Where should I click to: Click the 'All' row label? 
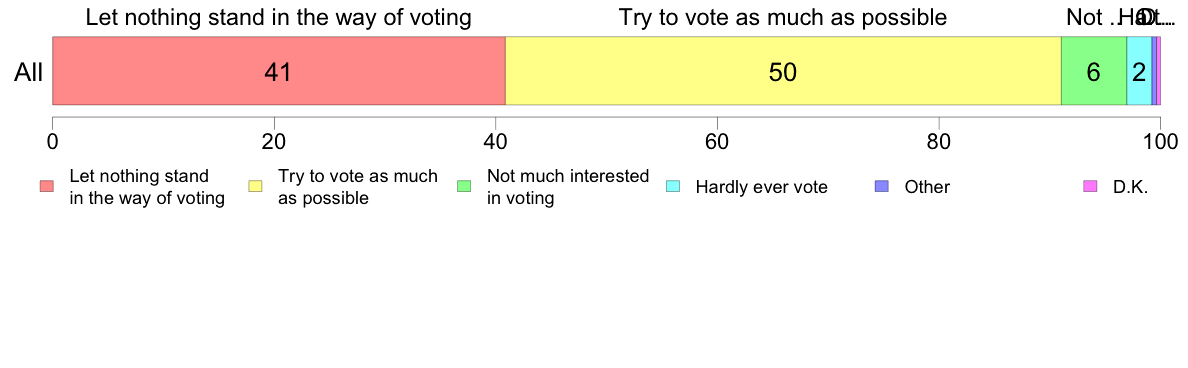[29, 72]
